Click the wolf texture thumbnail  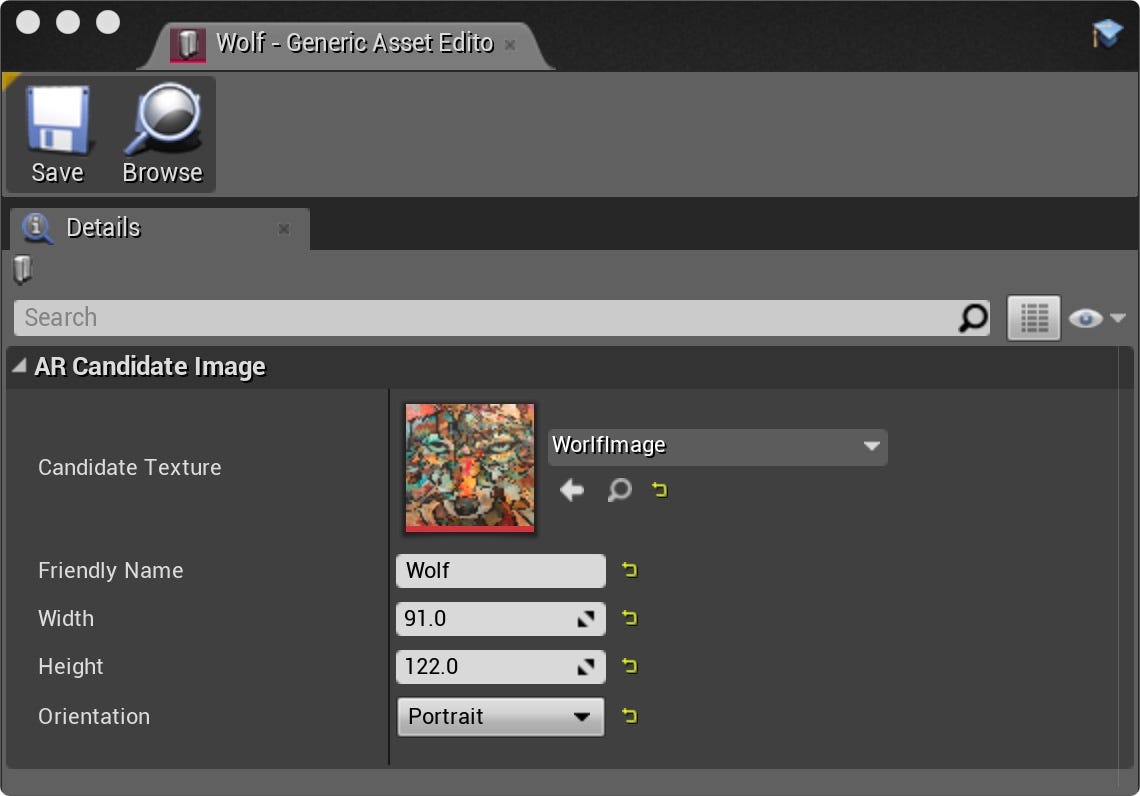point(470,467)
